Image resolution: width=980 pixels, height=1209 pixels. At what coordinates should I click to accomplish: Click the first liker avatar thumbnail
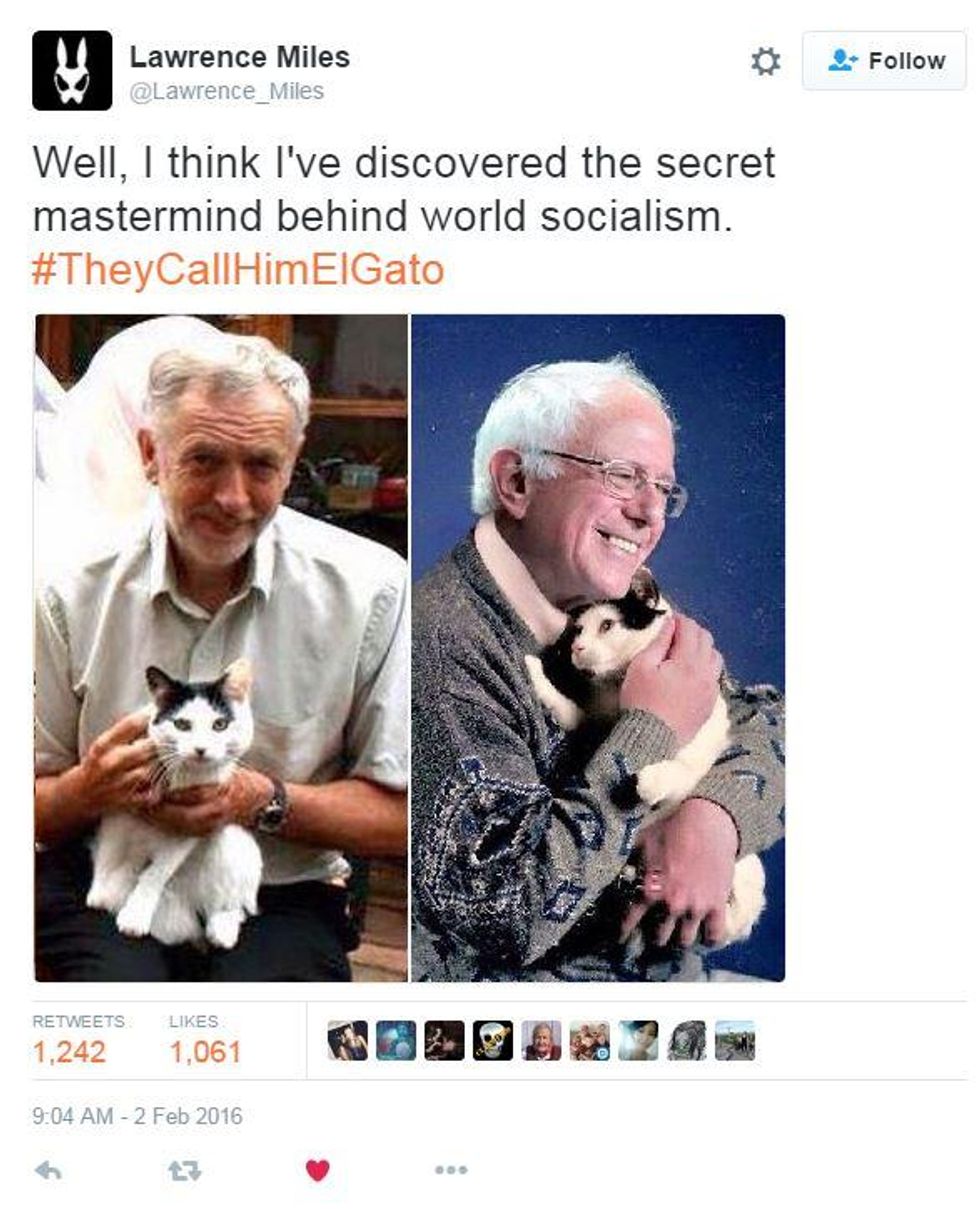[348, 1040]
